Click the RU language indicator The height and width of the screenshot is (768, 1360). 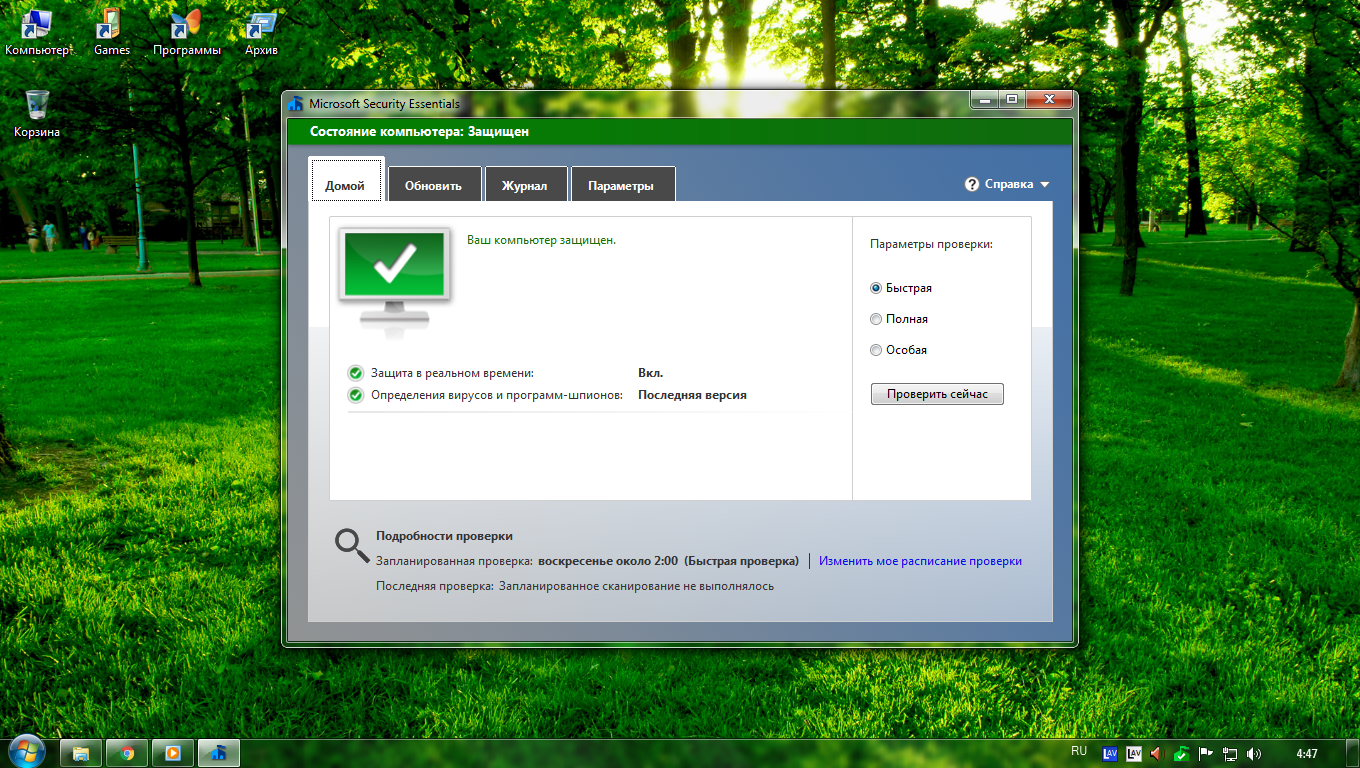coord(1079,751)
